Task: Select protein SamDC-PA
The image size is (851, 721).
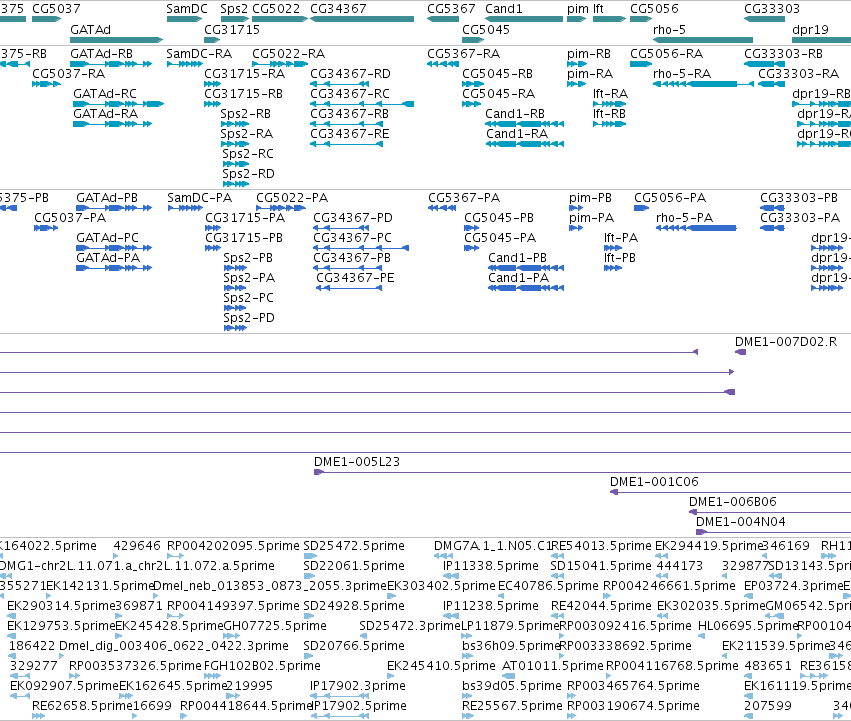Action: coord(185,208)
